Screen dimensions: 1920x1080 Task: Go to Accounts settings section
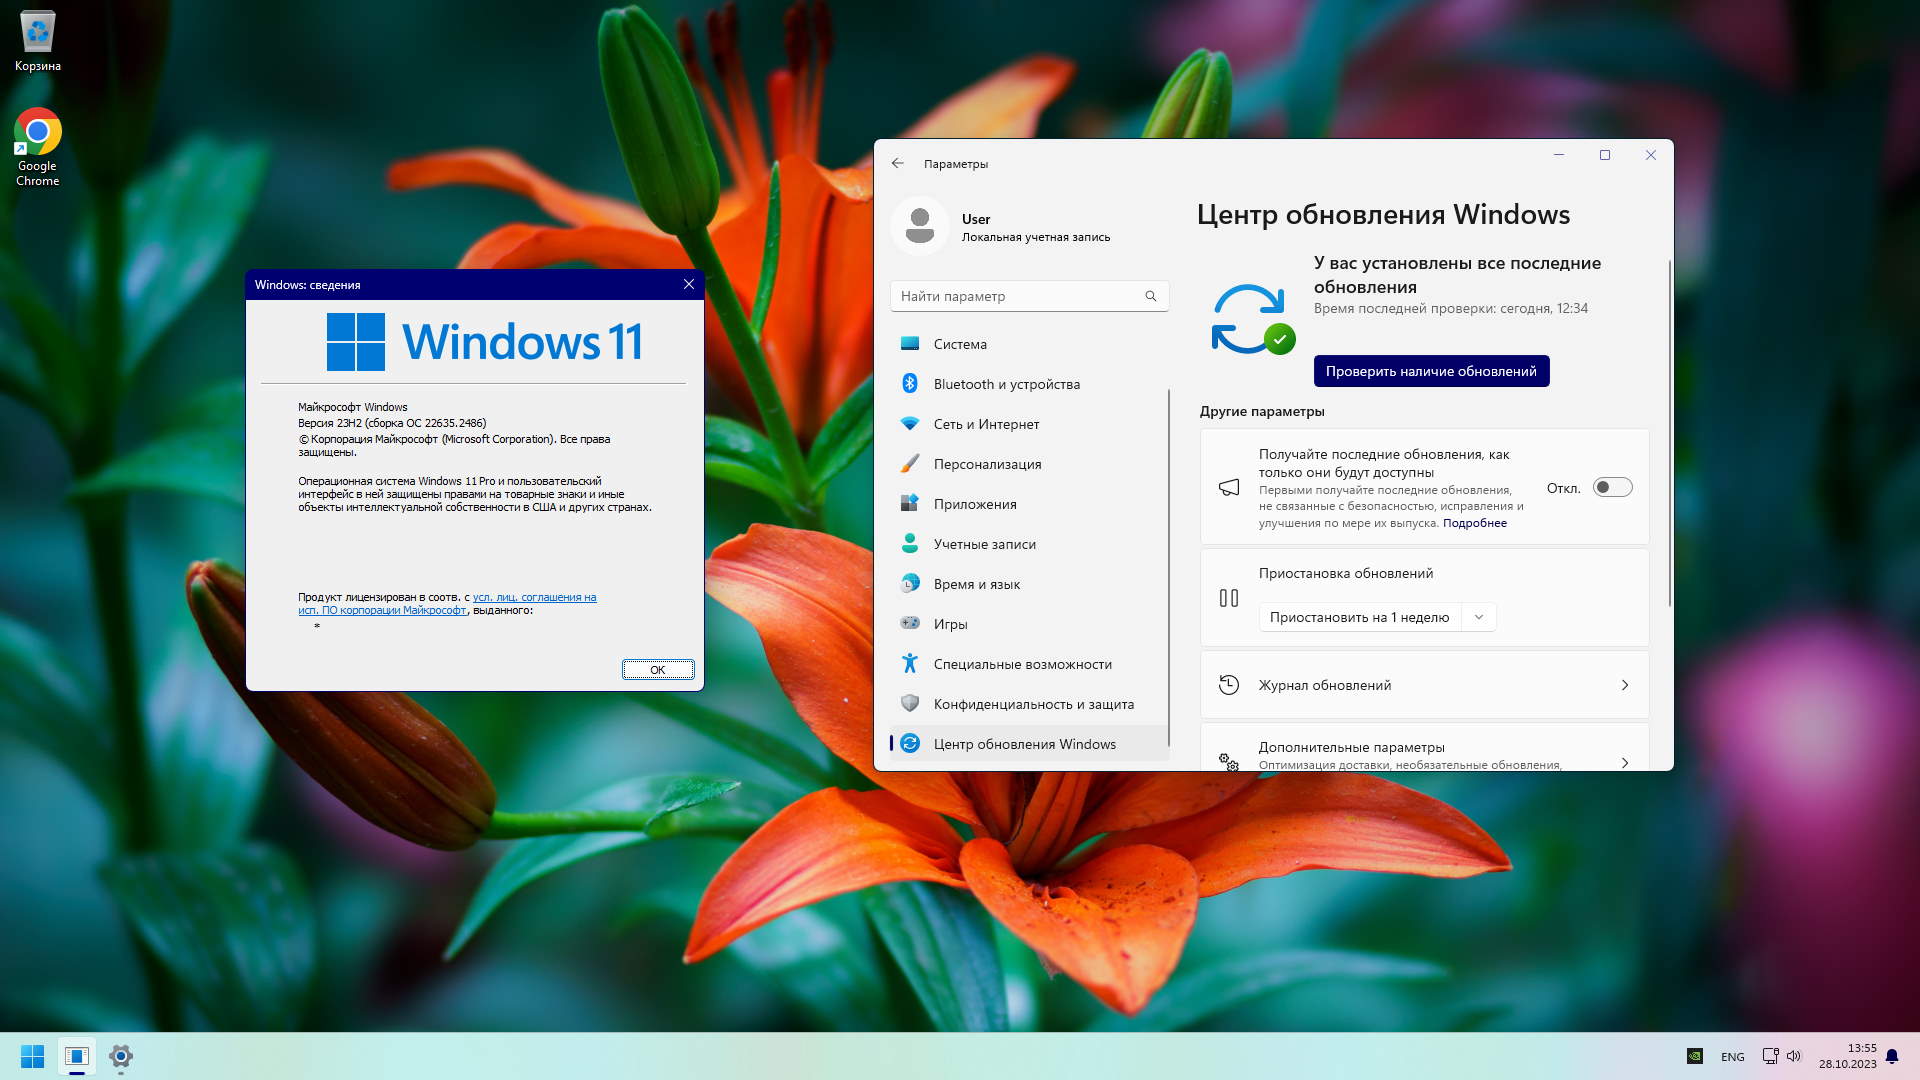(984, 544)
